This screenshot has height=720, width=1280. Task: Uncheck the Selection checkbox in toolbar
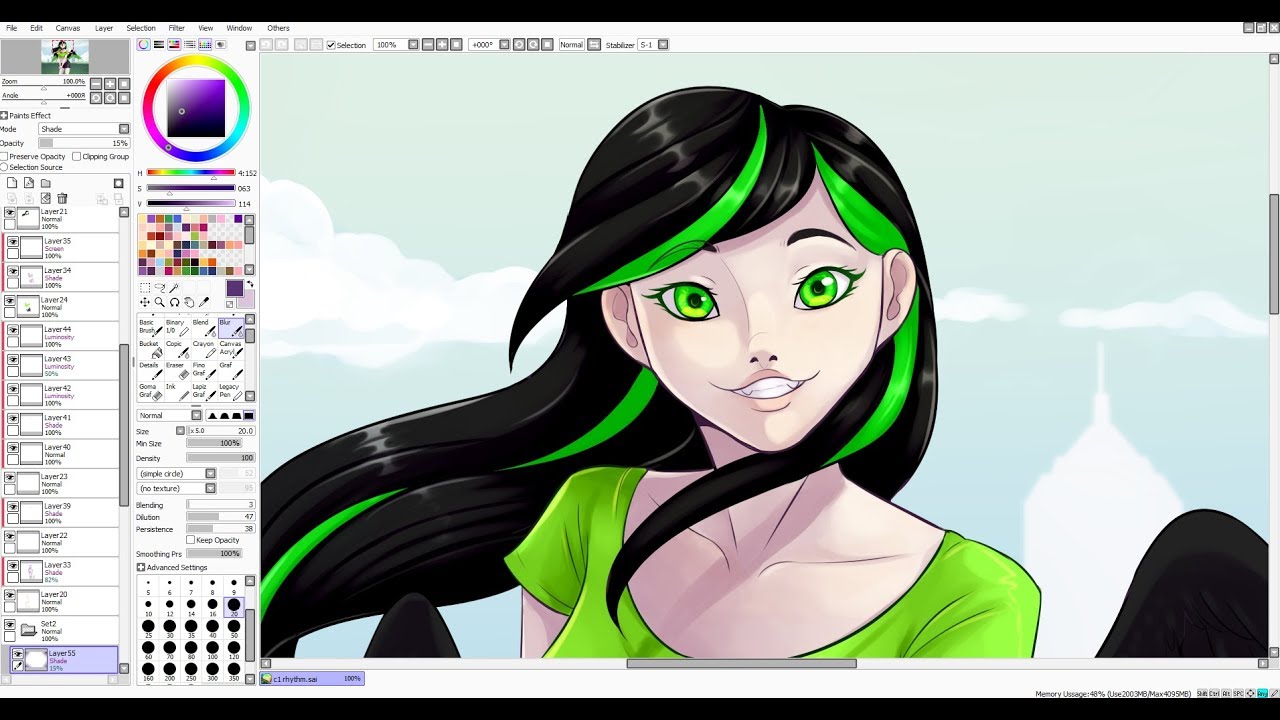(331, 45)
